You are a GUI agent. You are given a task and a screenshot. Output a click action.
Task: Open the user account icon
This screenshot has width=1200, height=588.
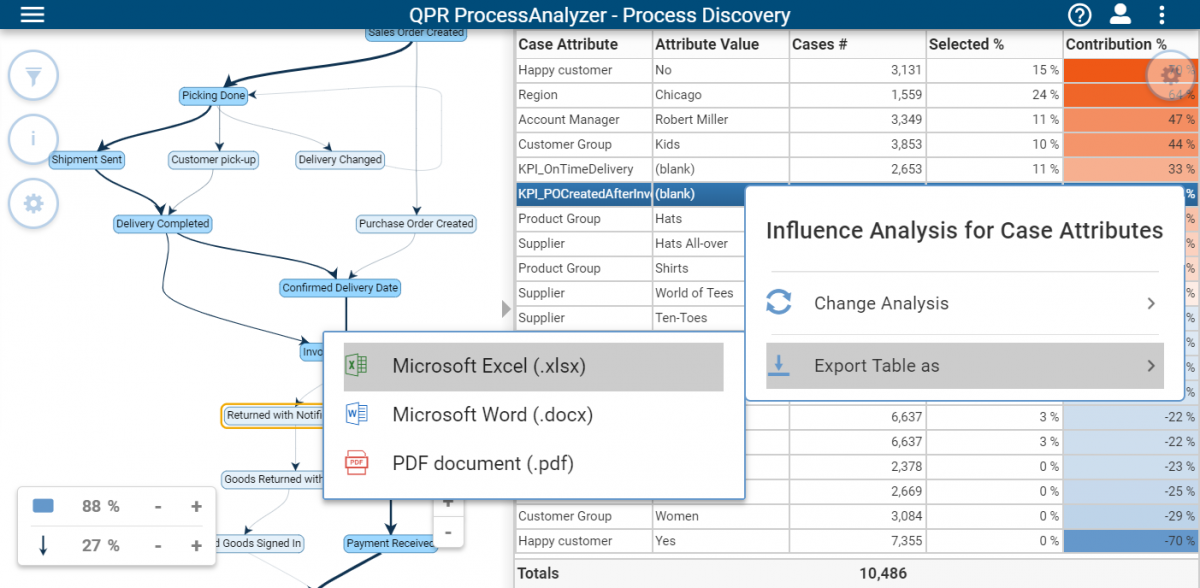[x=1120, y=15]
